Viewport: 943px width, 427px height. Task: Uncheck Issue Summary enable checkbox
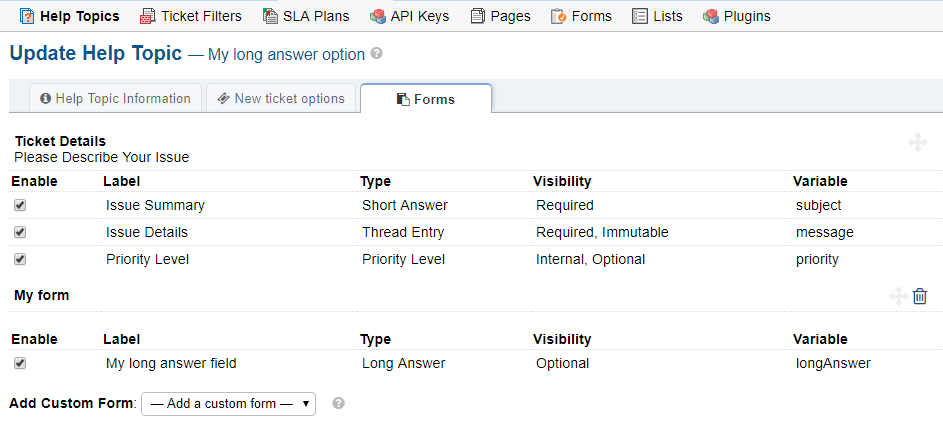[x=20, y=205]
